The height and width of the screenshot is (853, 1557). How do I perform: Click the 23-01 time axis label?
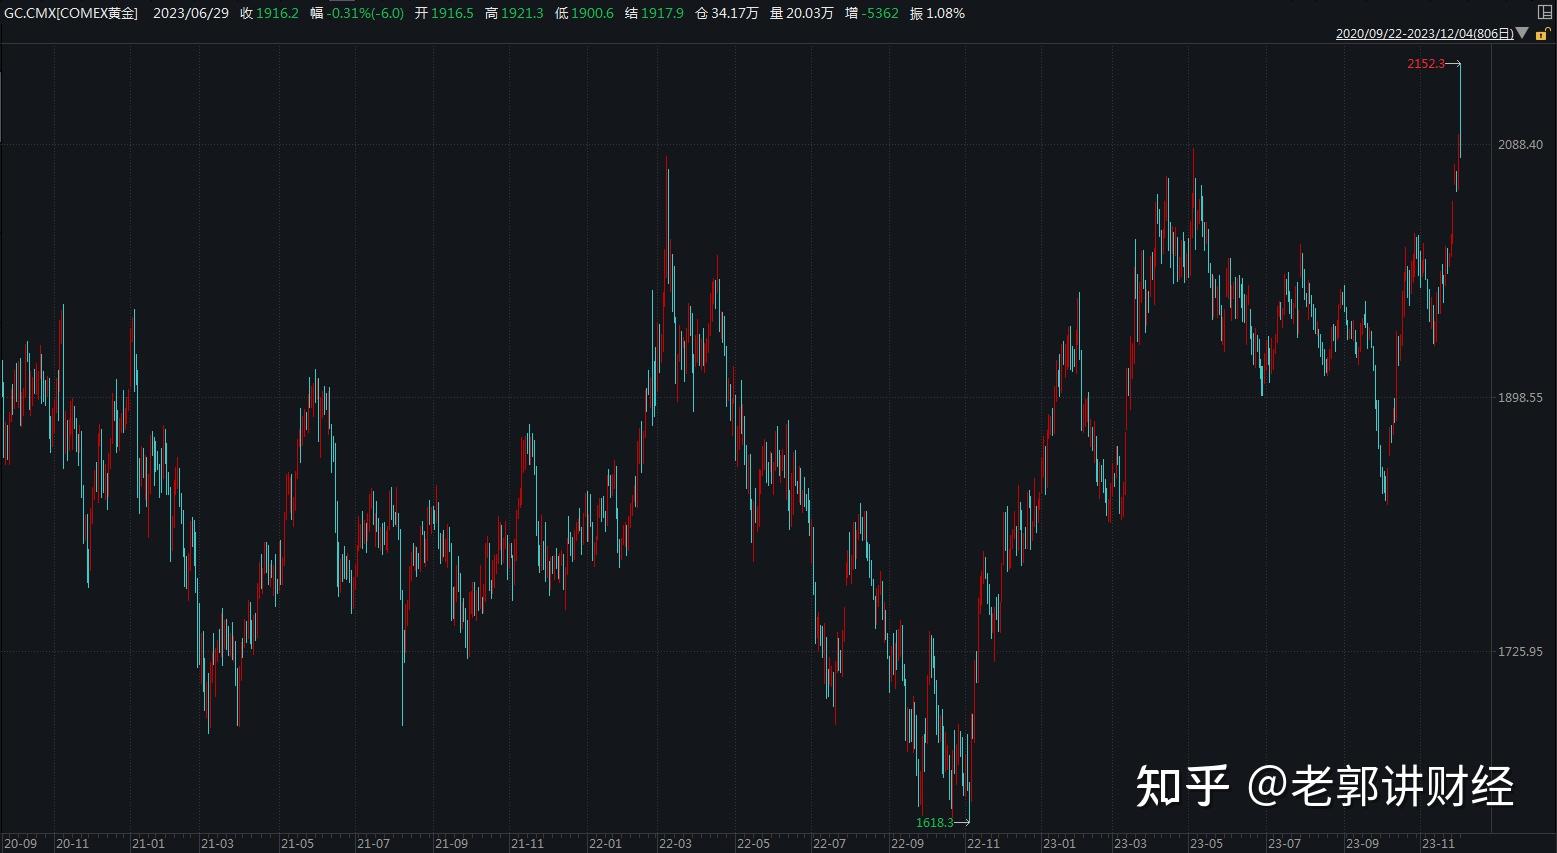click(x=1060, y=844)
